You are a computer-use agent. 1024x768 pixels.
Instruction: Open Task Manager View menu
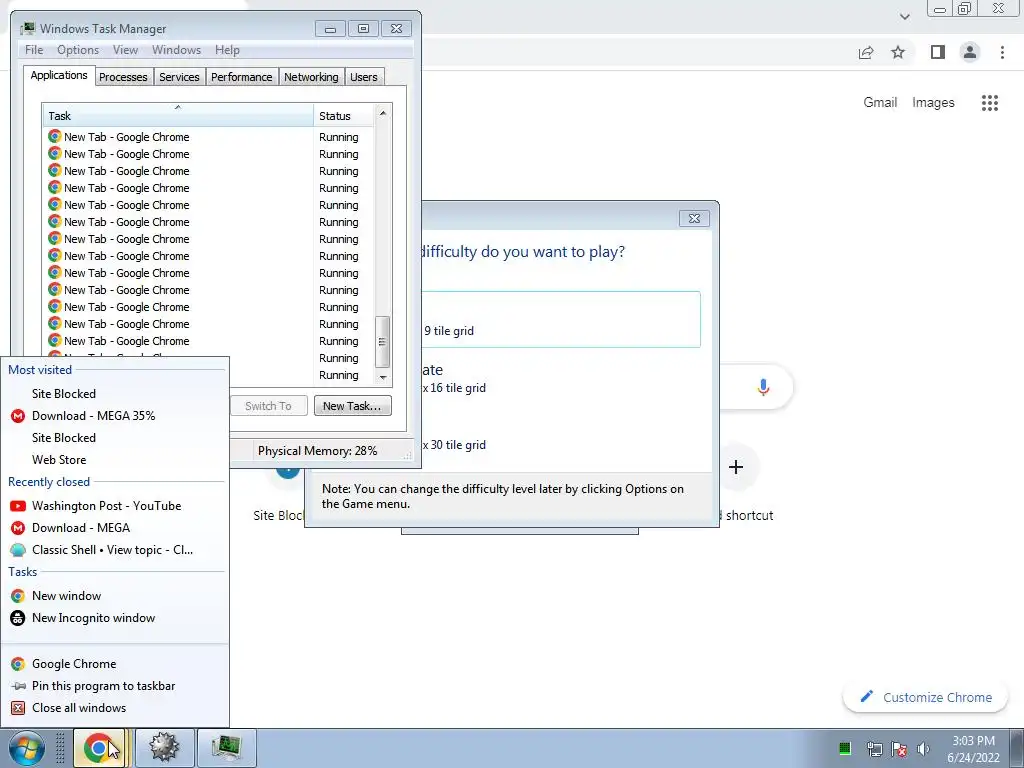(125, 50)
